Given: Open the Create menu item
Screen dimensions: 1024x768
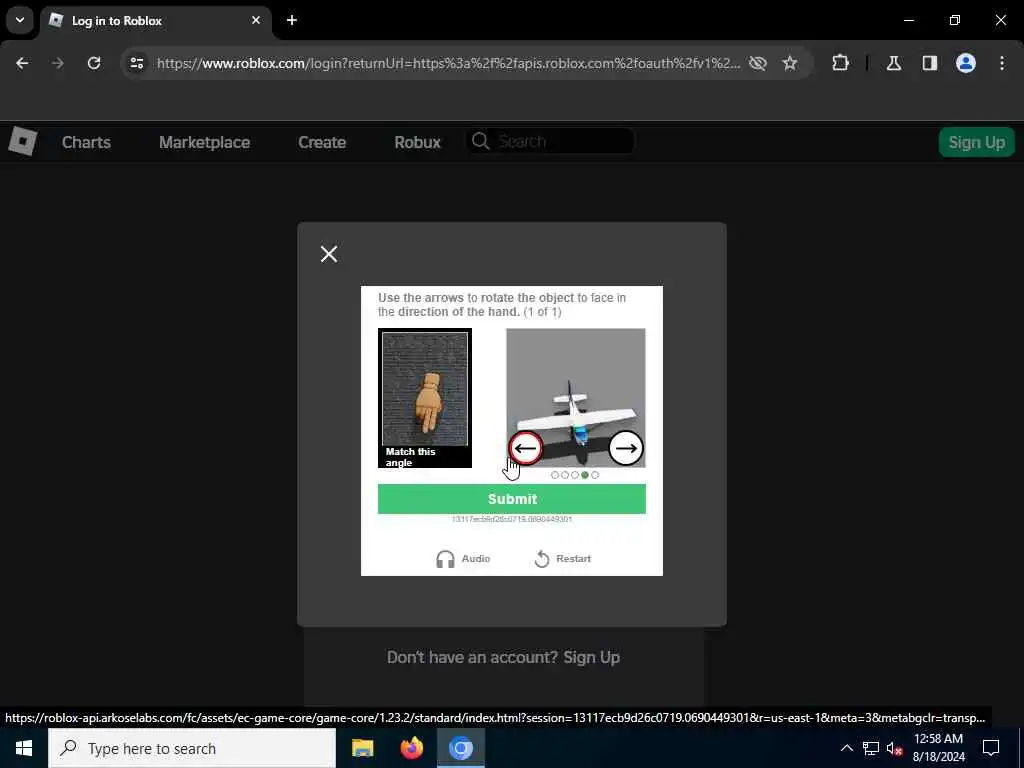Looking at the screenshot, I should coord(322,142).
